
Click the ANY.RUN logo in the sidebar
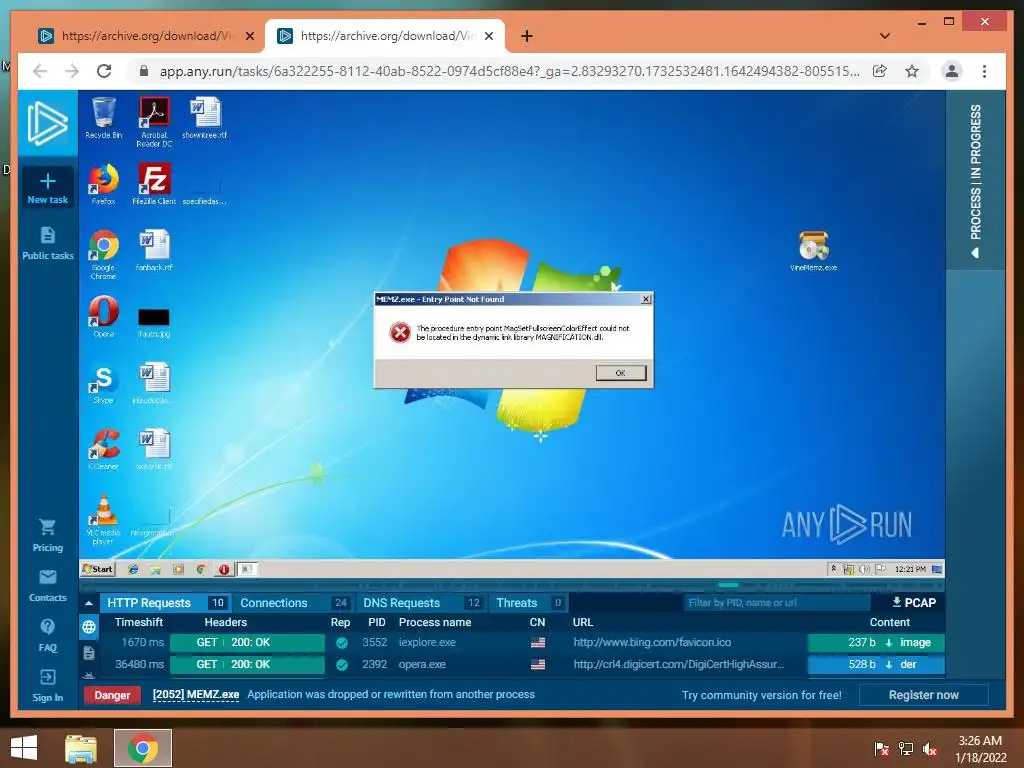pyautogui.click(x=47, y=123)
